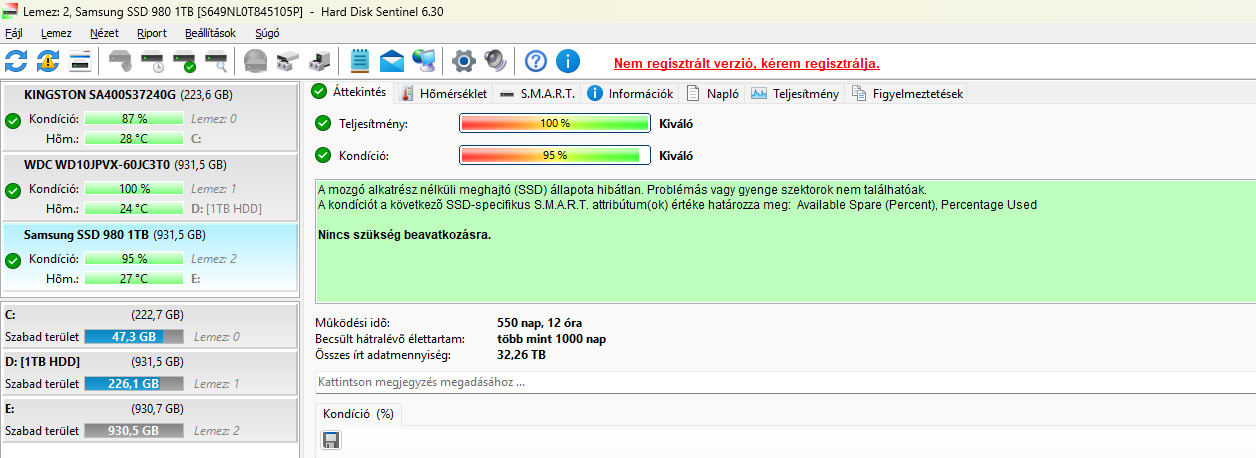This screenshot has width=1256, height=458.
Task: Click the disk with clock toolbar icon
Action: (x=152, y=61)
